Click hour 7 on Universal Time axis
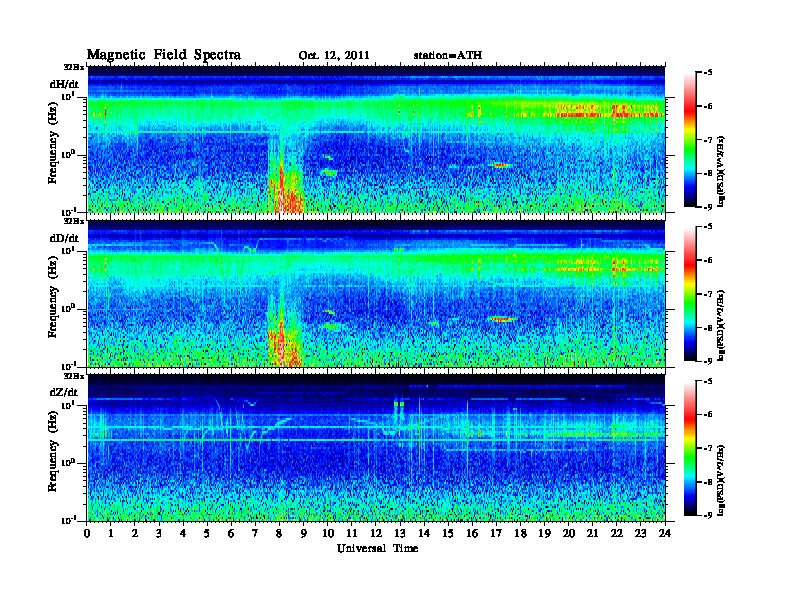 [255, 534]
